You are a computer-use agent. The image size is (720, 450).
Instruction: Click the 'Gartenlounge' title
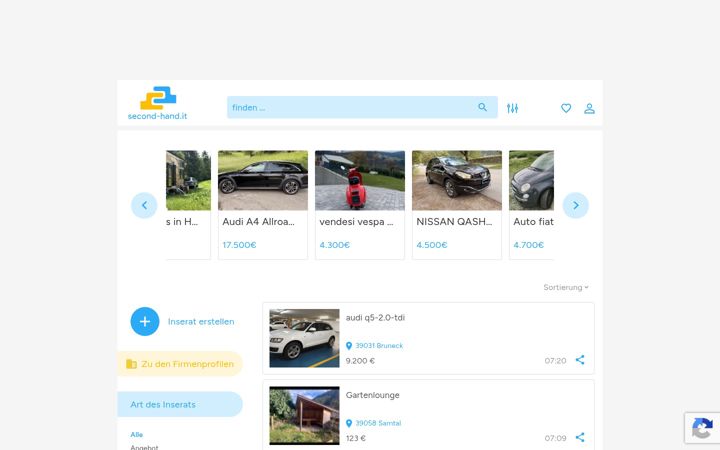pos(372,395)
